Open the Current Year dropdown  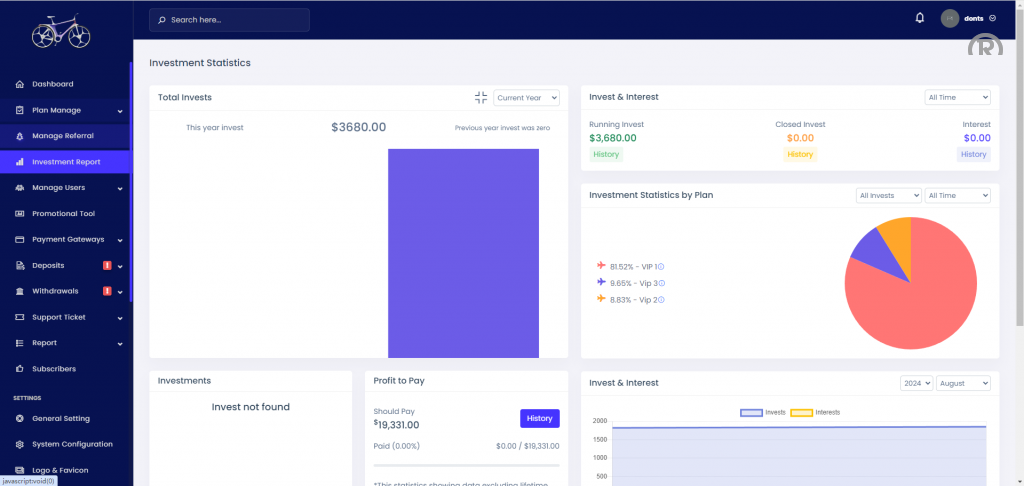526,97
